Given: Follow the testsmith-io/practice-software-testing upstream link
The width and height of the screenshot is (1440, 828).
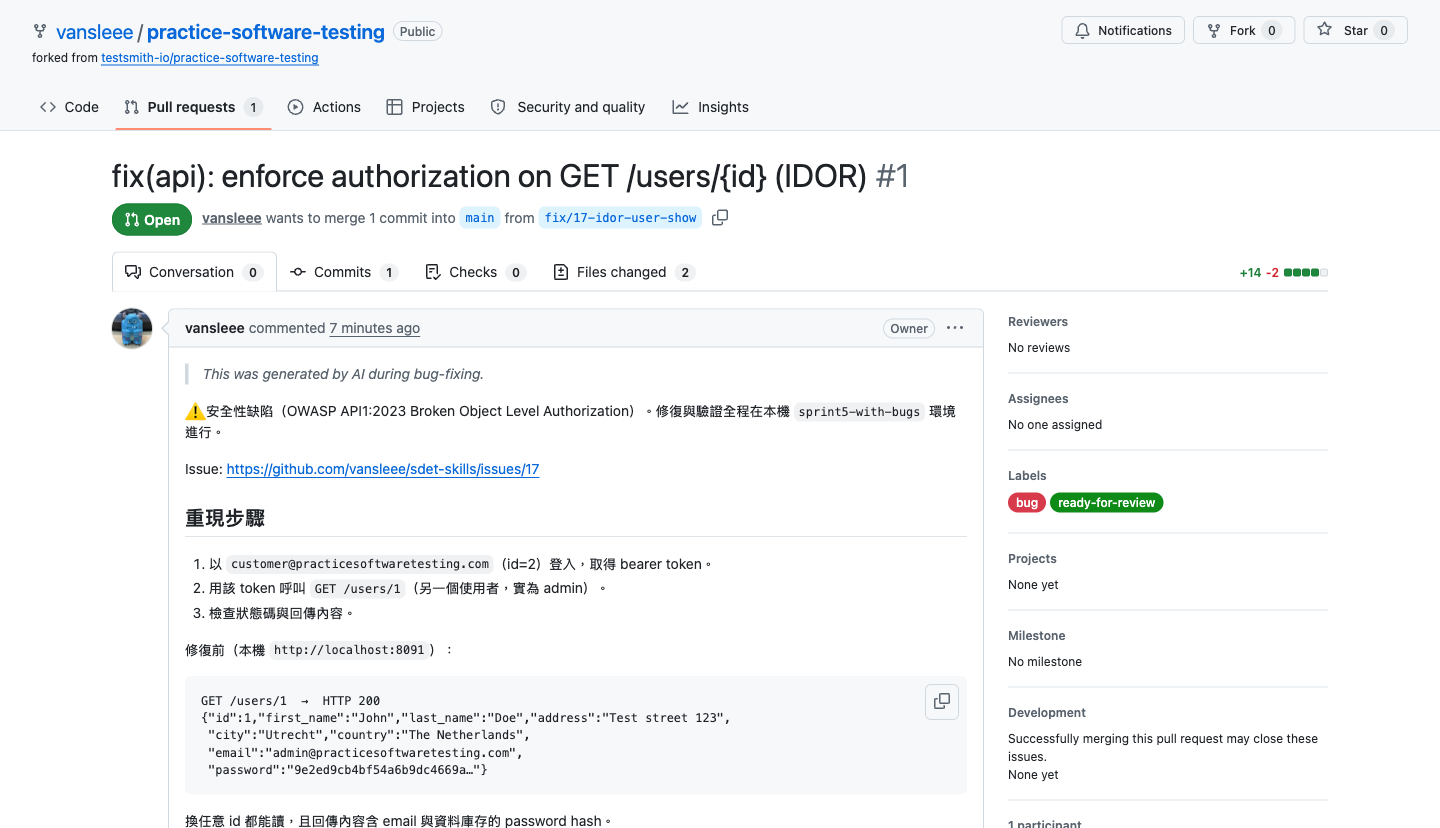Looking at the screenshot, I should pos(210,58).
